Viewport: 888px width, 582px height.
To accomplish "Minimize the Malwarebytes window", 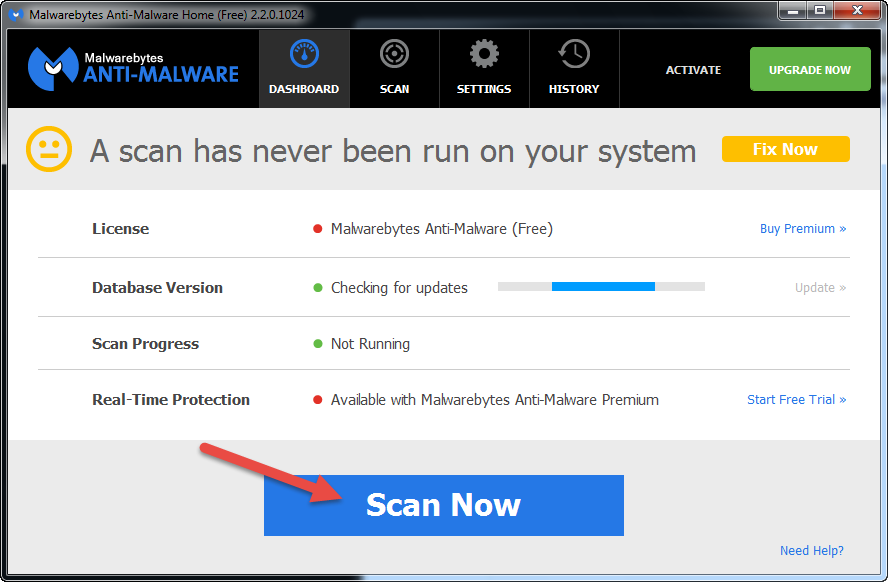I will click(x=792, y=11).
